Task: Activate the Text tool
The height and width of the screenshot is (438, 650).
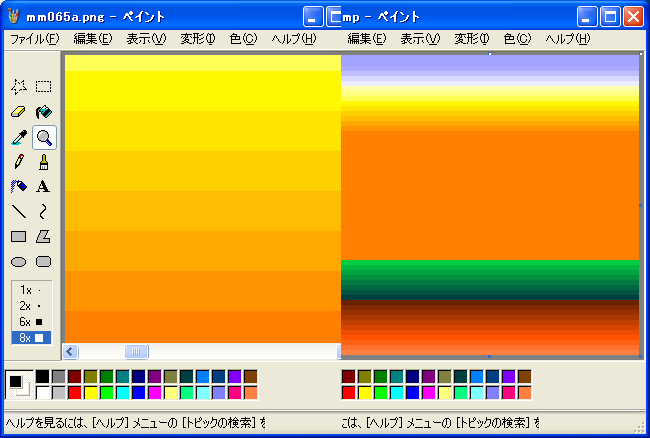Action: [x=43, y=186]
